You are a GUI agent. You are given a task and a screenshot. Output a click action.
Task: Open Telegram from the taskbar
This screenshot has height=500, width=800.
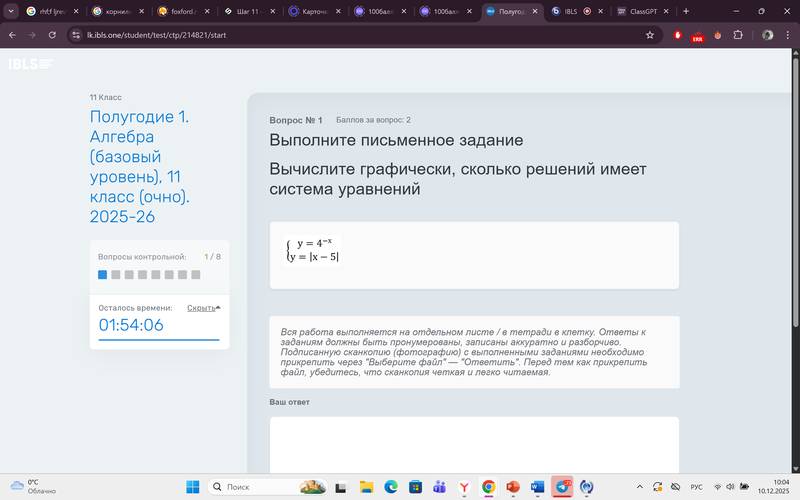click(x=563, y=486)
